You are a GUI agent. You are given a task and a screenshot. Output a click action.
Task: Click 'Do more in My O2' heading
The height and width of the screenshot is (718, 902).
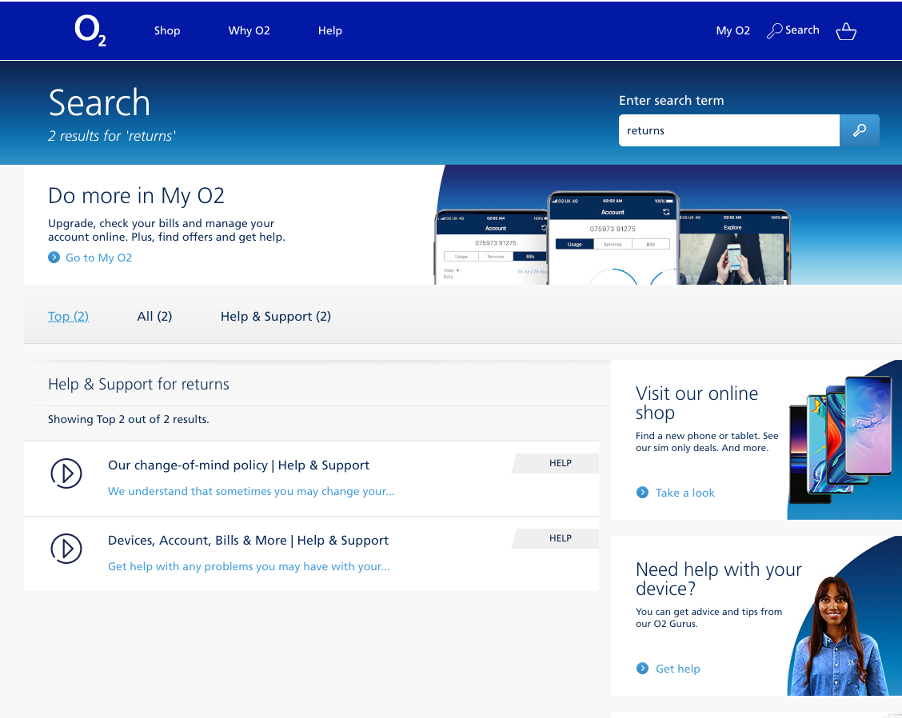[136, 196]
